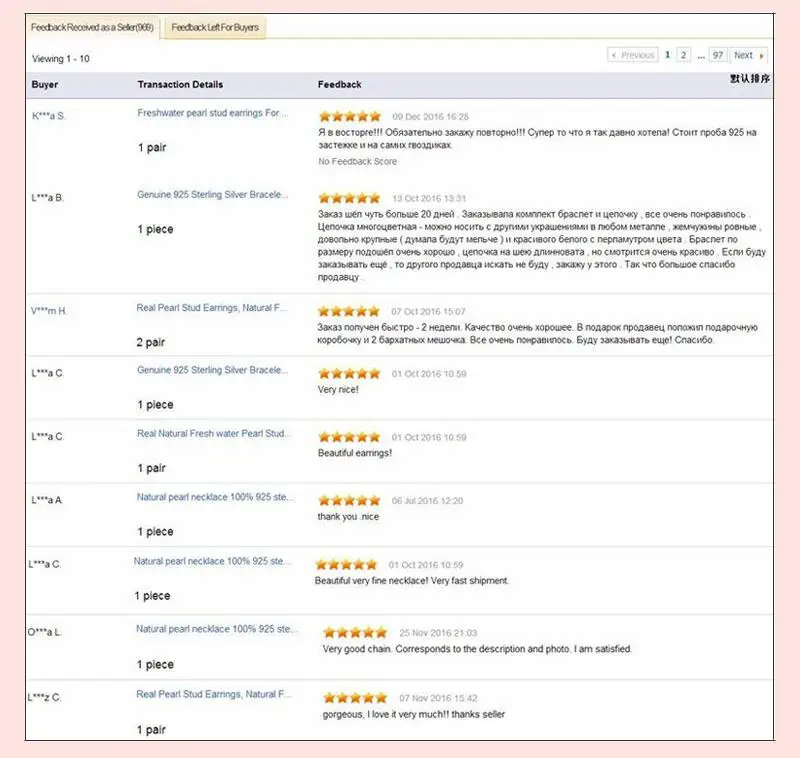
Task: Open Real Natural Fresh water Pearl Stud link
Action: 214,433
